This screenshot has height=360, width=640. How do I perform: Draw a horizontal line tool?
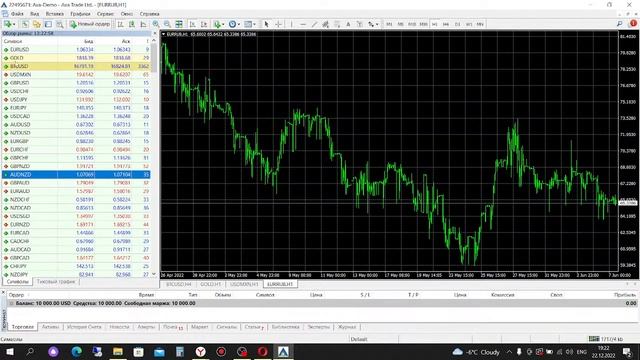pyautogui.click(x=303, y=24)
